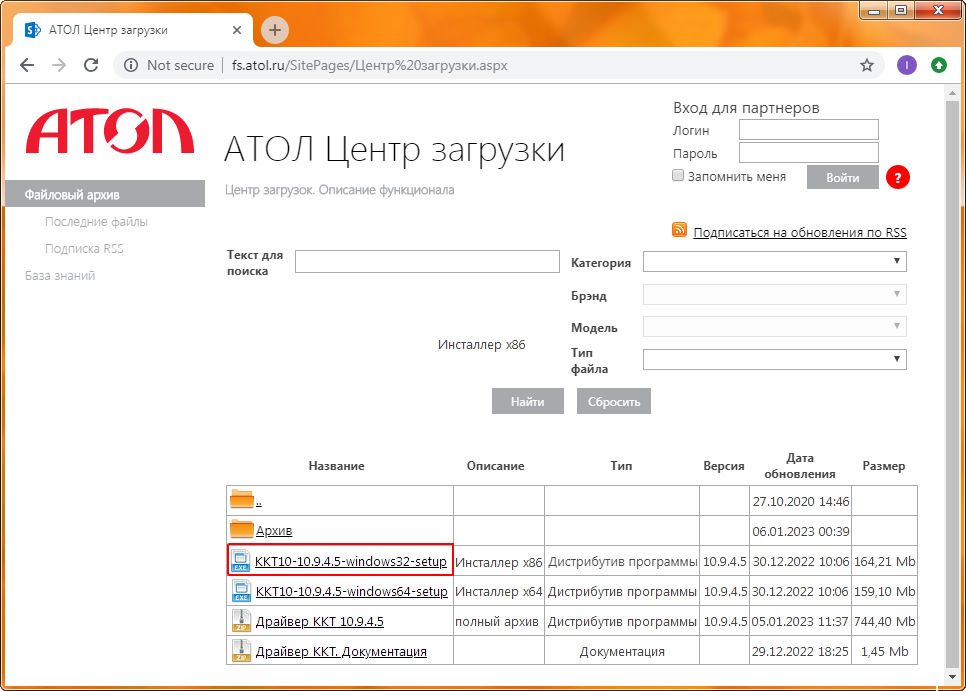The height and width of the screenshot is (691, 966).
Task: Click ZIP icon of Драйвер ККТ. Документация
Action: (x=241, y=650)
